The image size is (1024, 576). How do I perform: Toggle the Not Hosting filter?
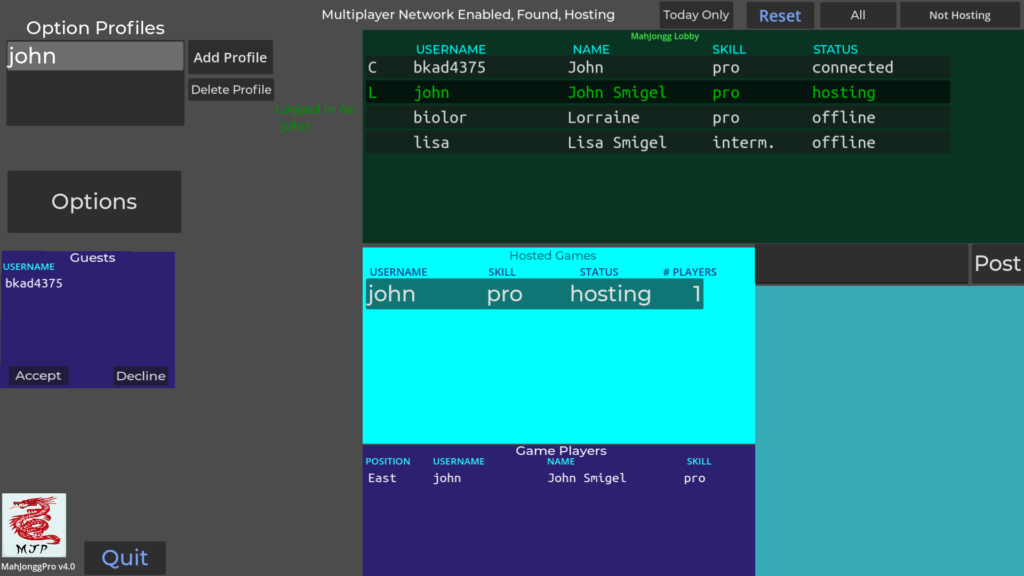[959, 15]
